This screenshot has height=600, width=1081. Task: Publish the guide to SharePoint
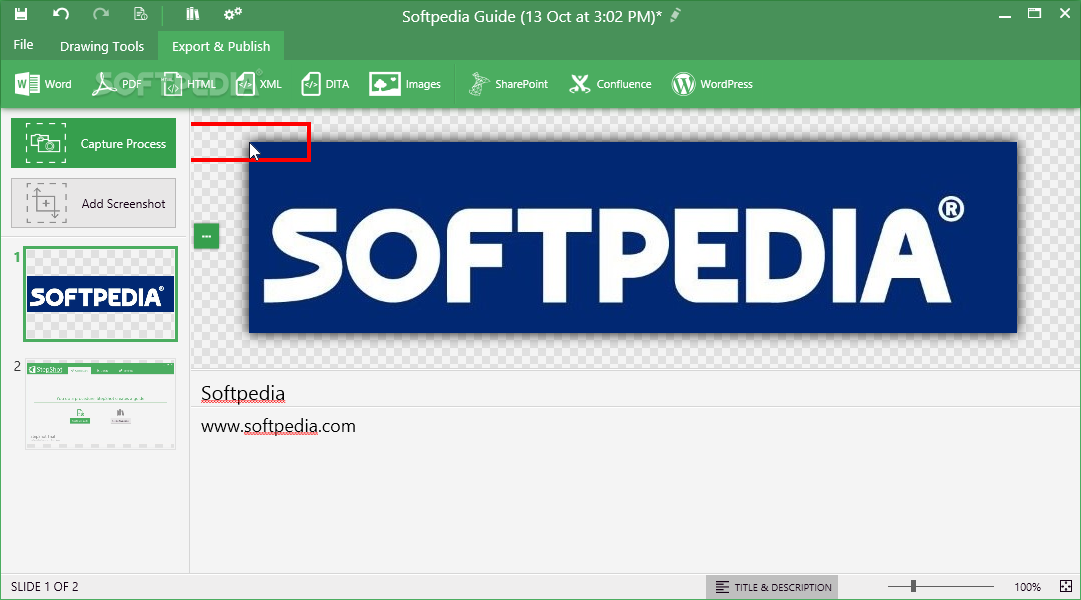coord(508,84)
